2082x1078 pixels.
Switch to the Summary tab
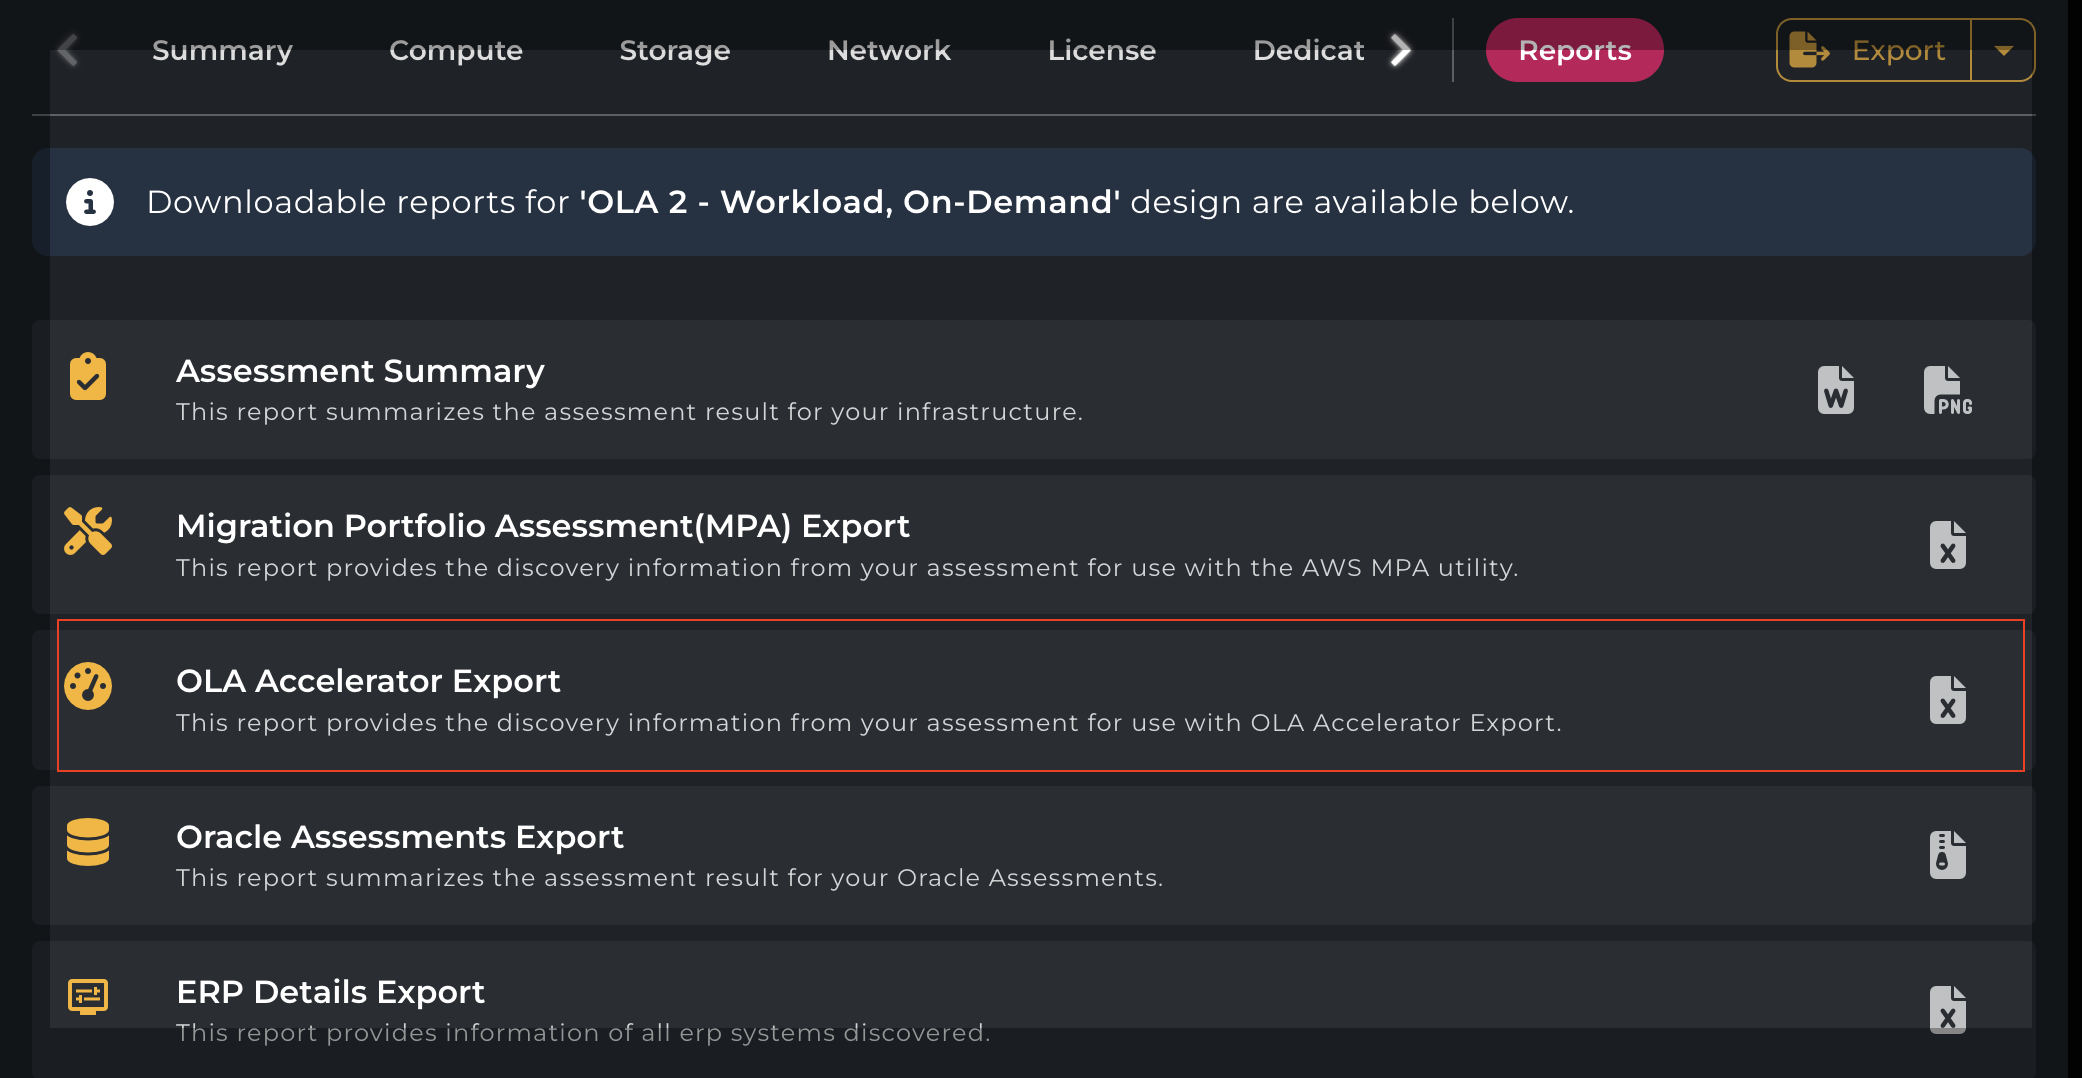[x=222, y=50]
